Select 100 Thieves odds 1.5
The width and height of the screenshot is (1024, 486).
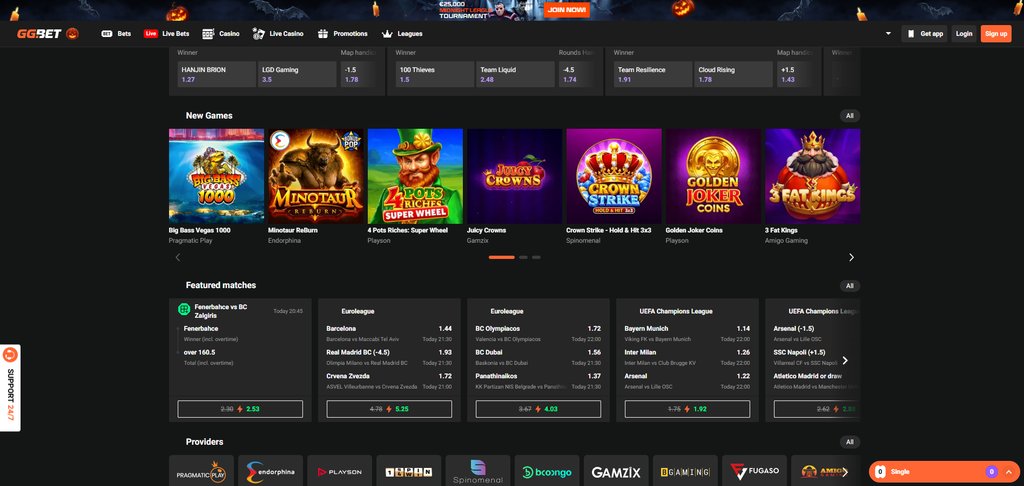click(x=435, y=74)
